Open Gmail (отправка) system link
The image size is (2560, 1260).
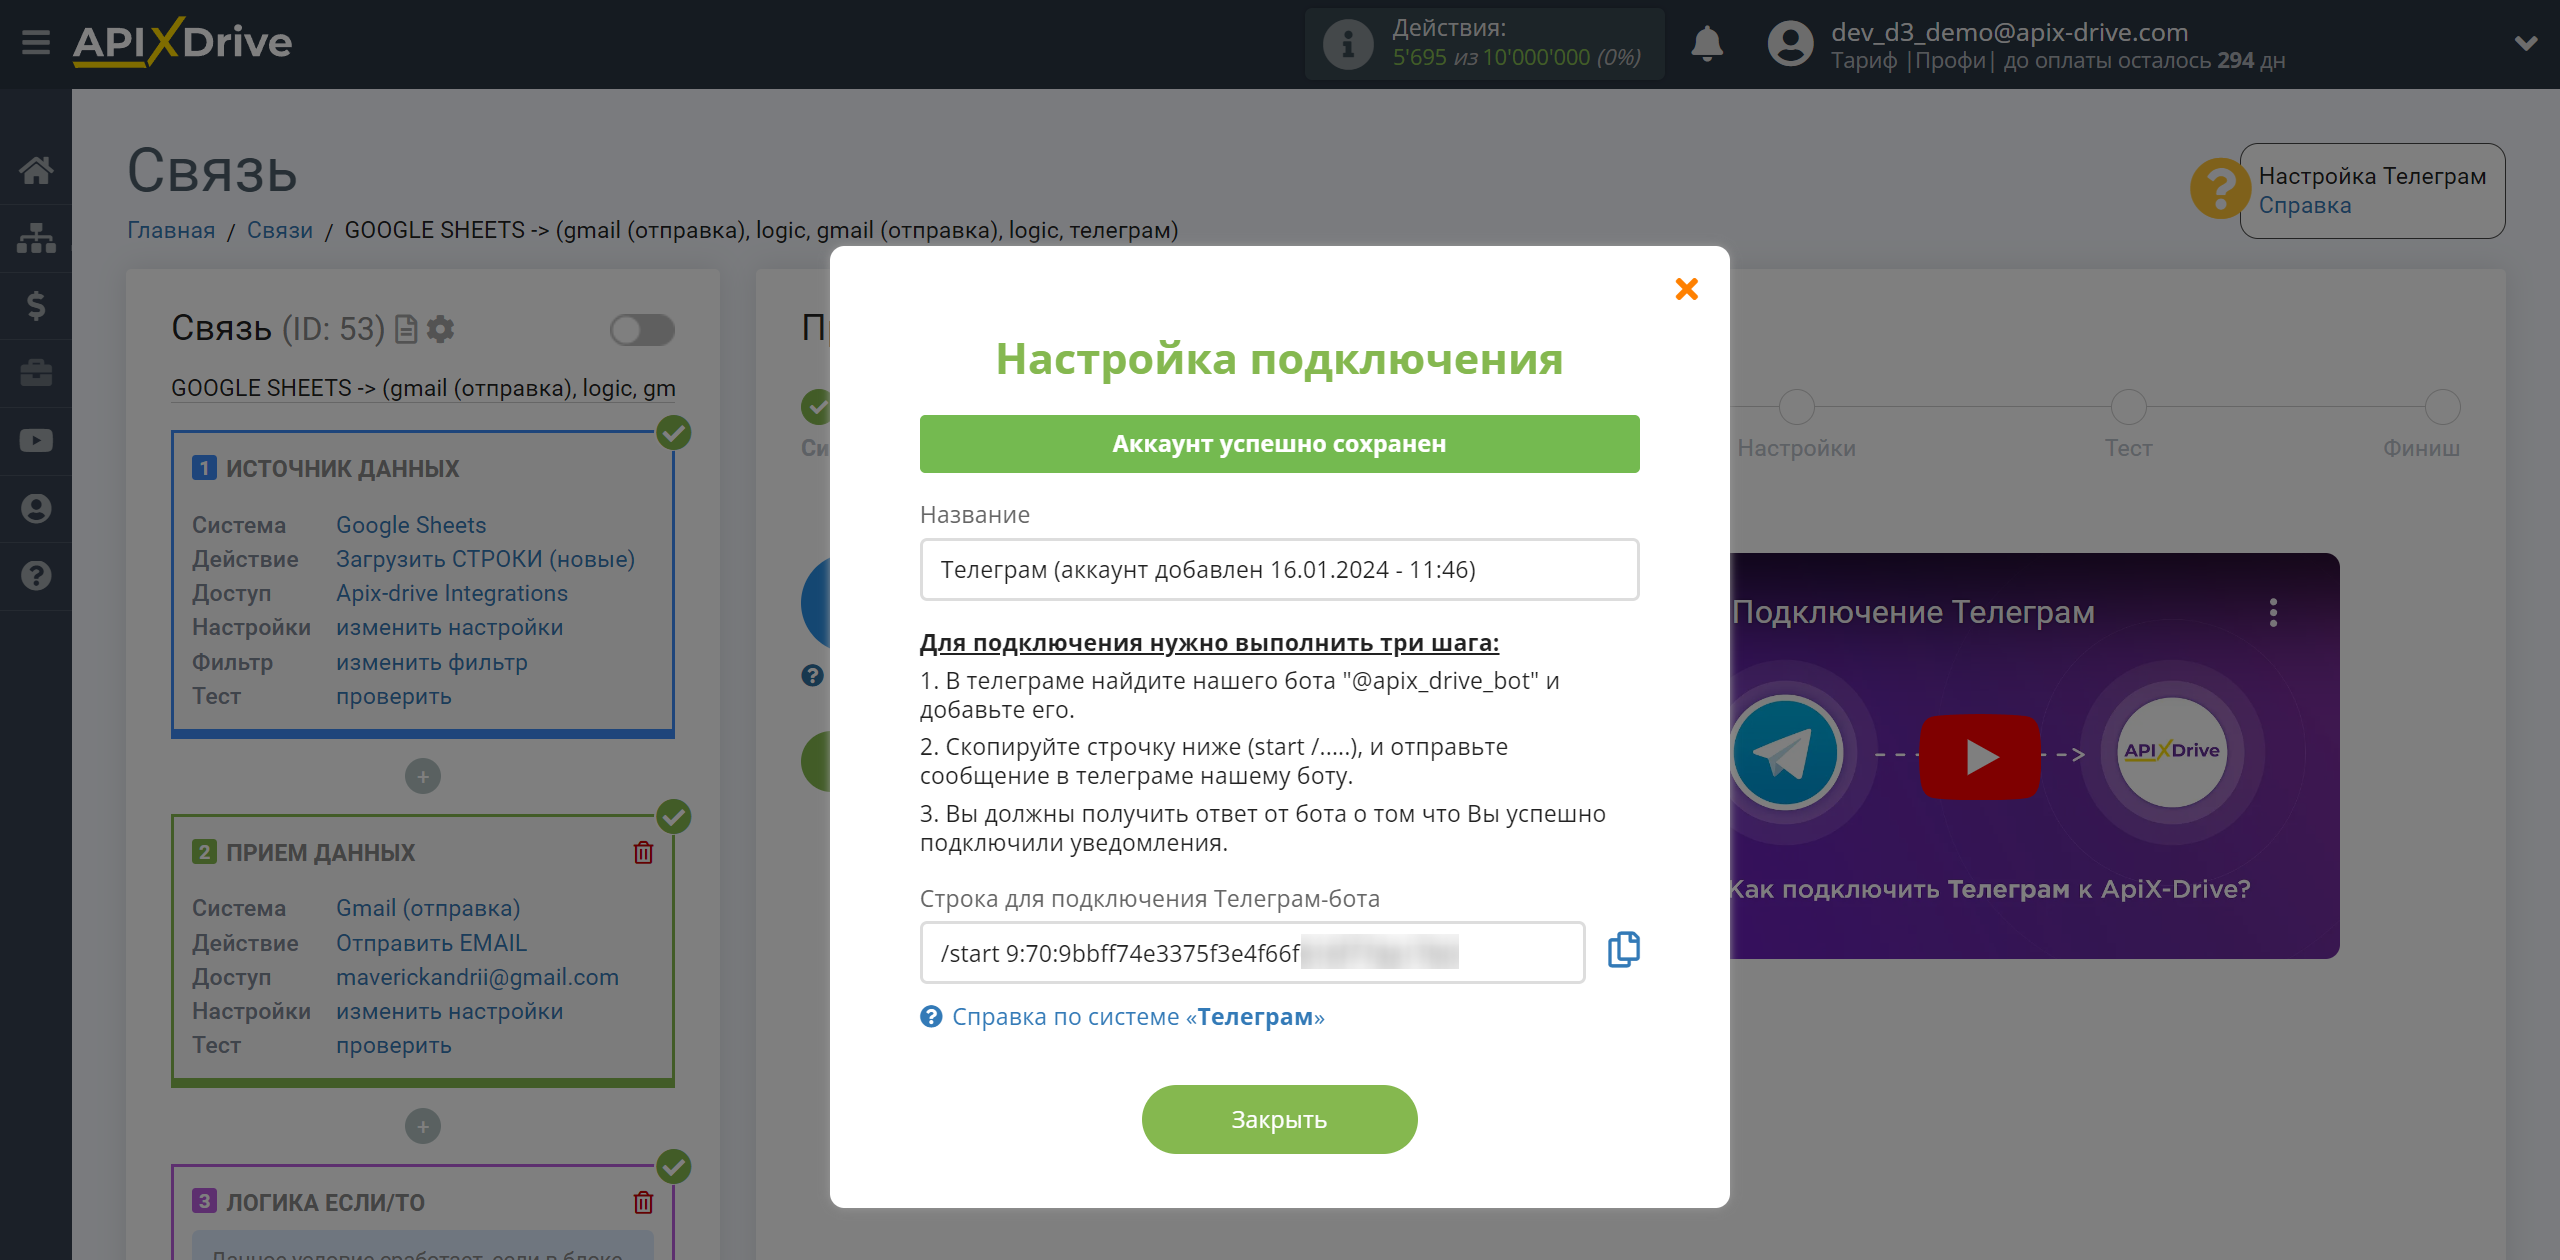pyautogui.click(x=428, y=908)
